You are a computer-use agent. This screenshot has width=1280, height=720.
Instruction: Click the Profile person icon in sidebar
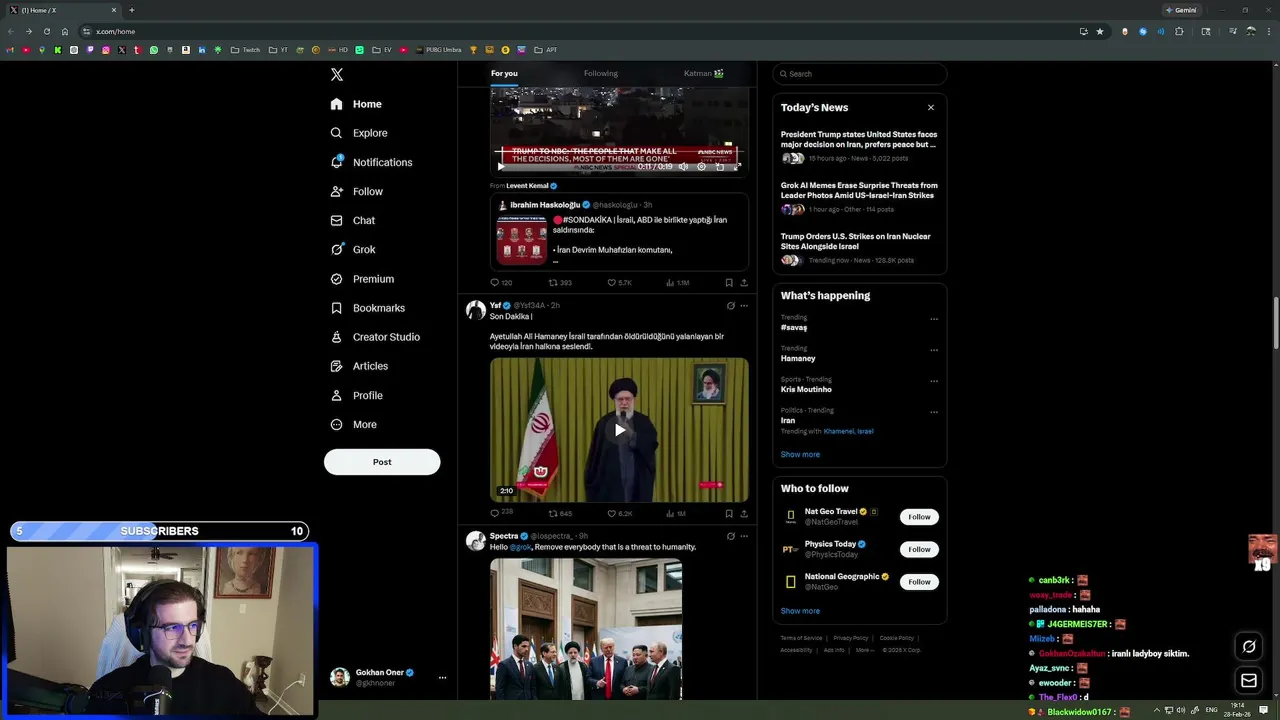point(336,395)
